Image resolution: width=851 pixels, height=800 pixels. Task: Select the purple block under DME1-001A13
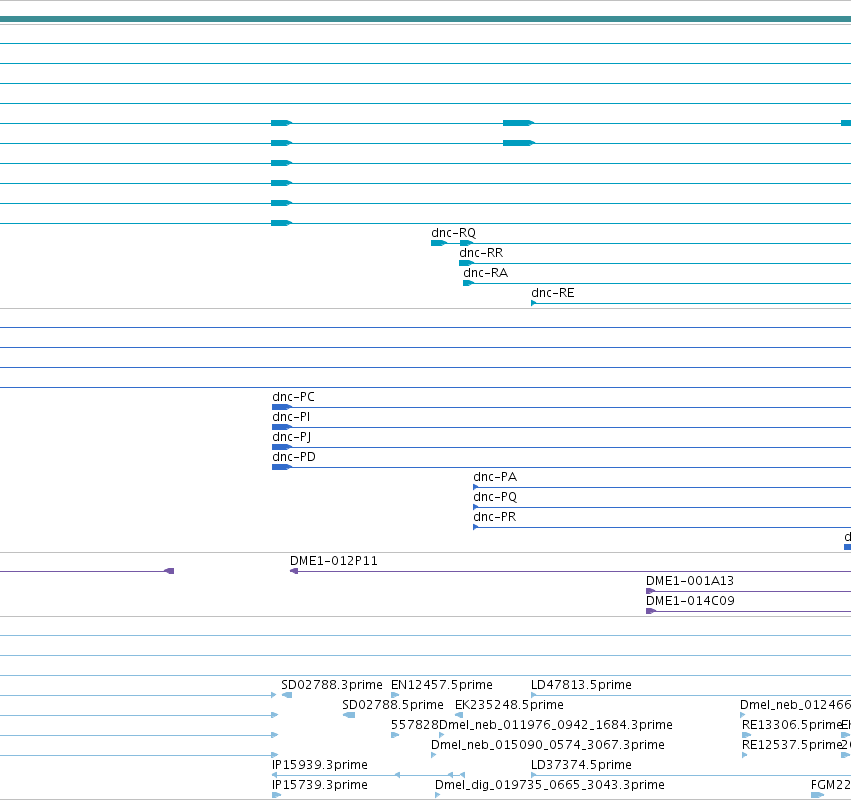[651, 592]
